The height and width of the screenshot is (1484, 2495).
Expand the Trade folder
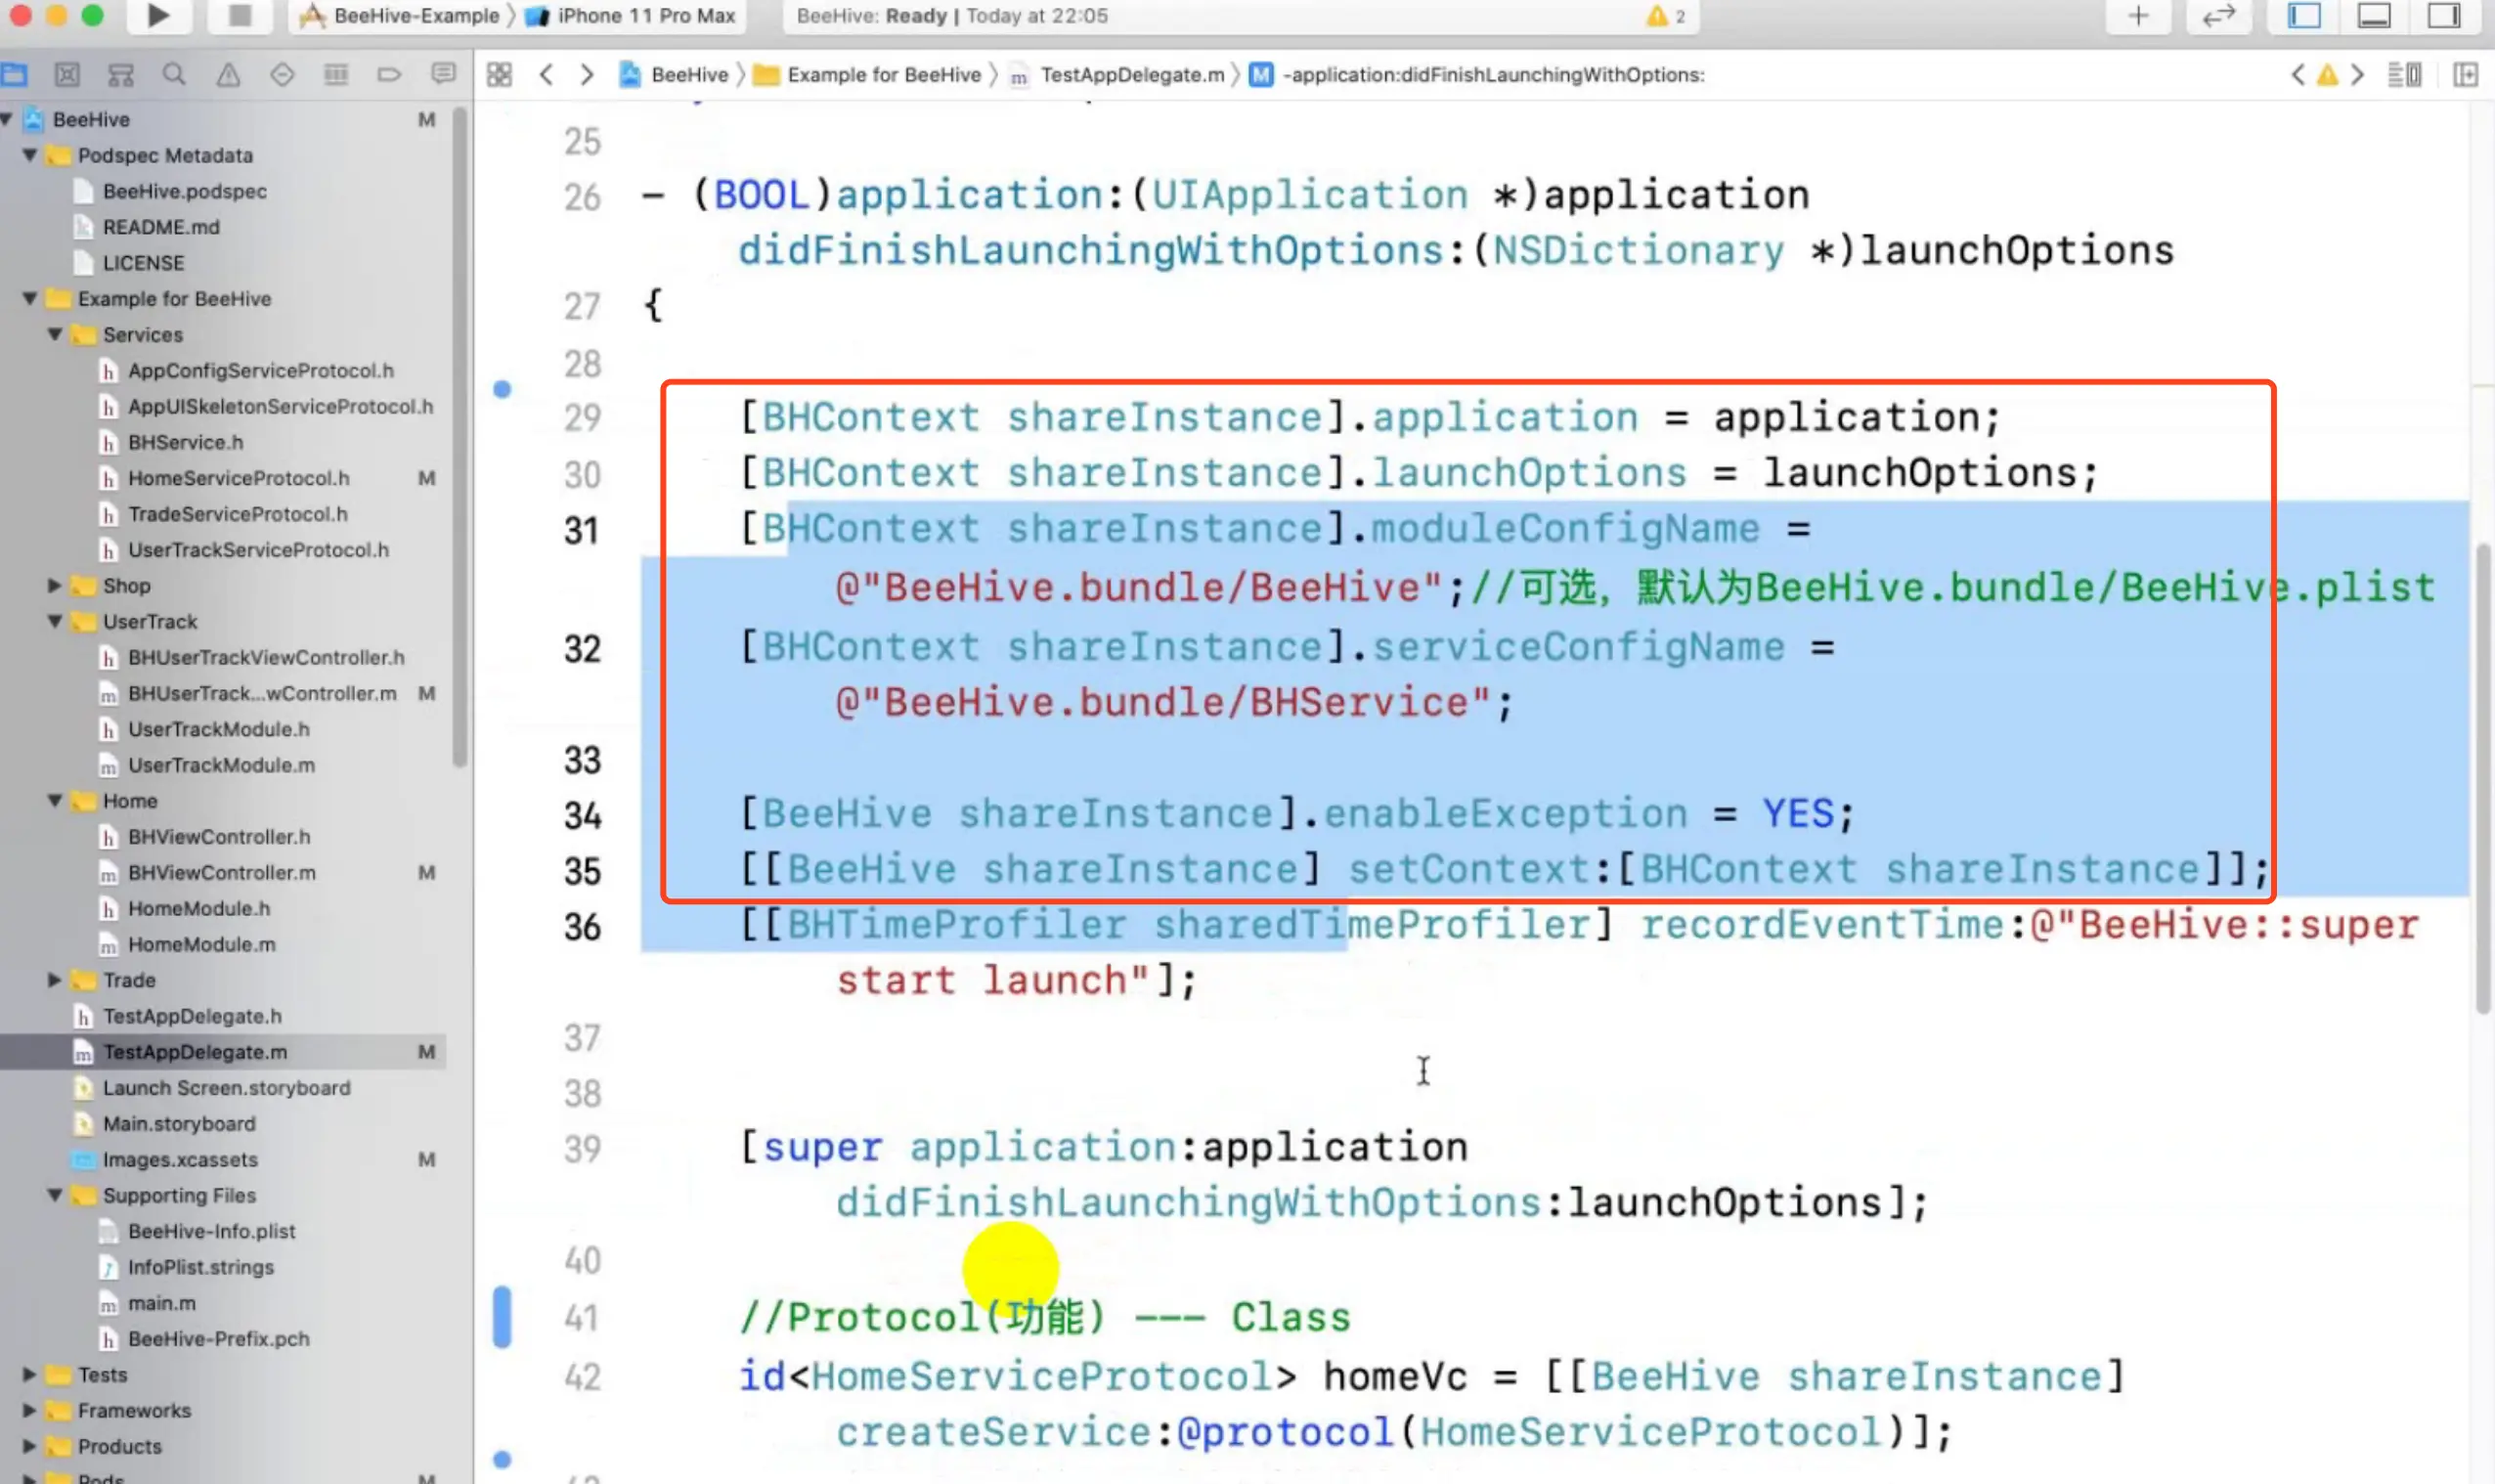coord(54,980)
